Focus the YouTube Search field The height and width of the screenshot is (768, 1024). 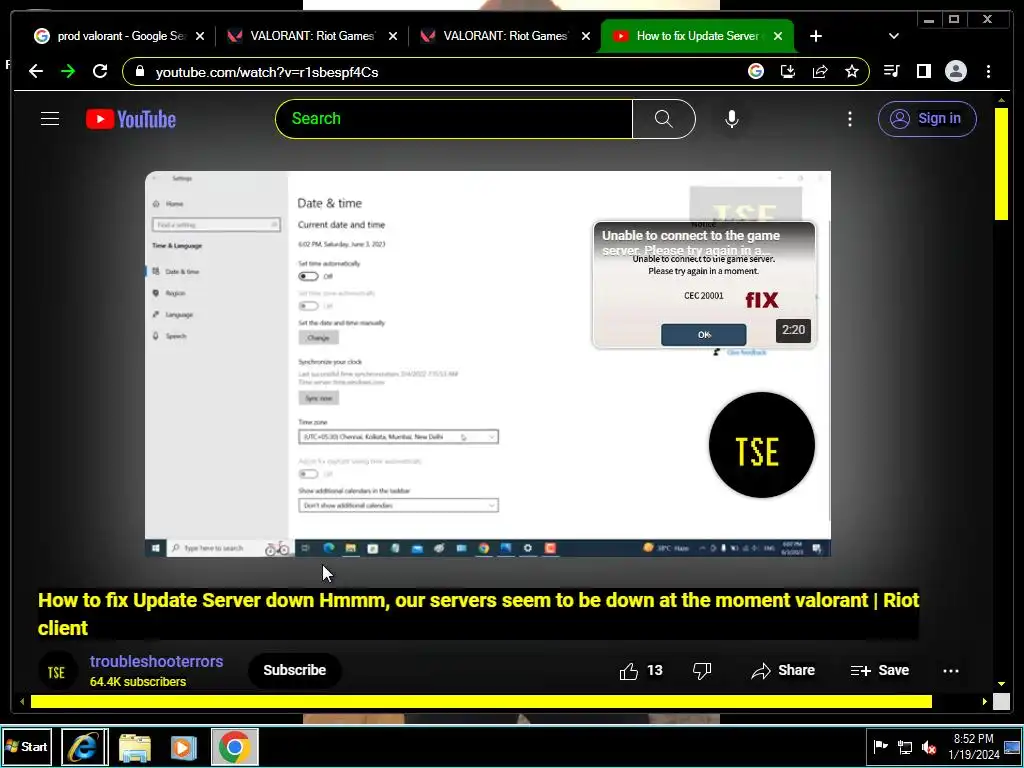coord(454,119)
